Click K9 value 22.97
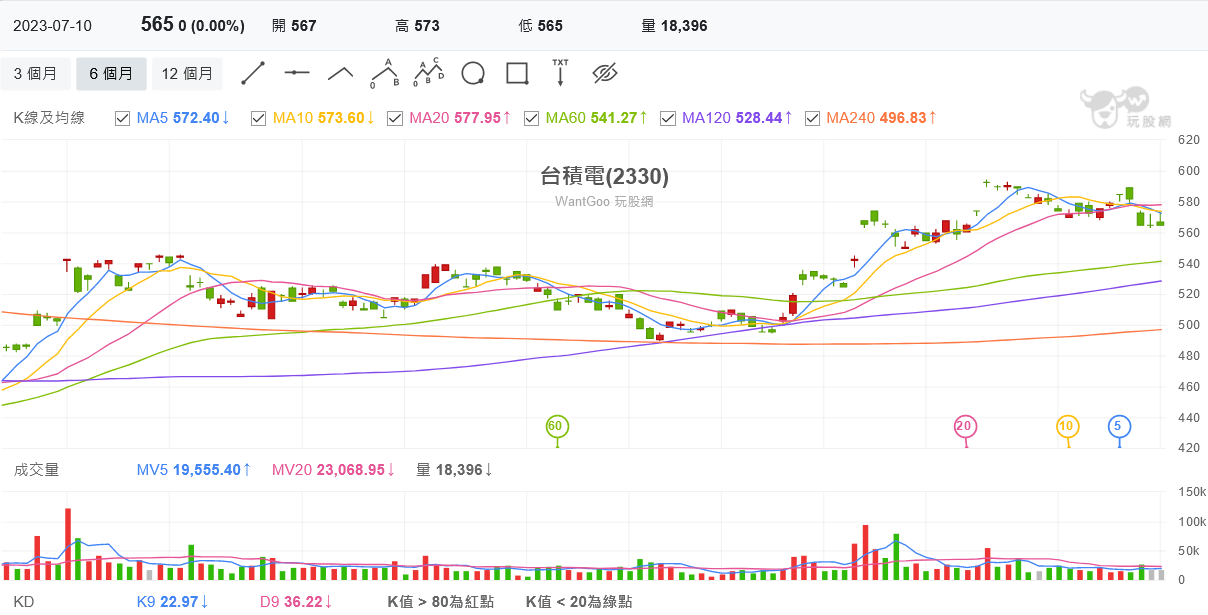This screenshot has height=615, width=1208. tap(179, 602)
